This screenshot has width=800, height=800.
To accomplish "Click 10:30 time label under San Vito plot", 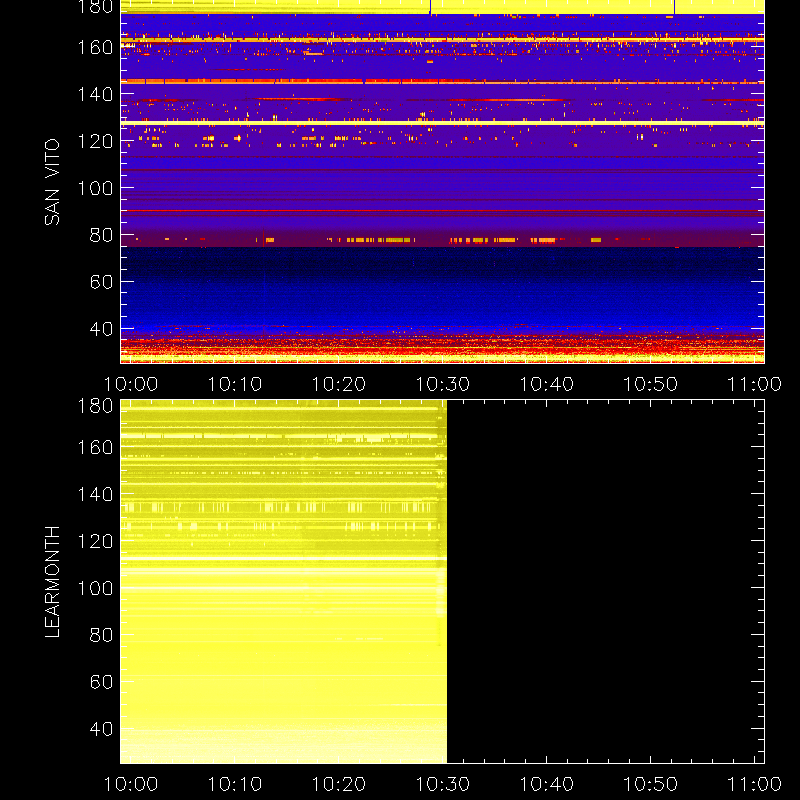I will pyautogui.click(x=442, y=384).
